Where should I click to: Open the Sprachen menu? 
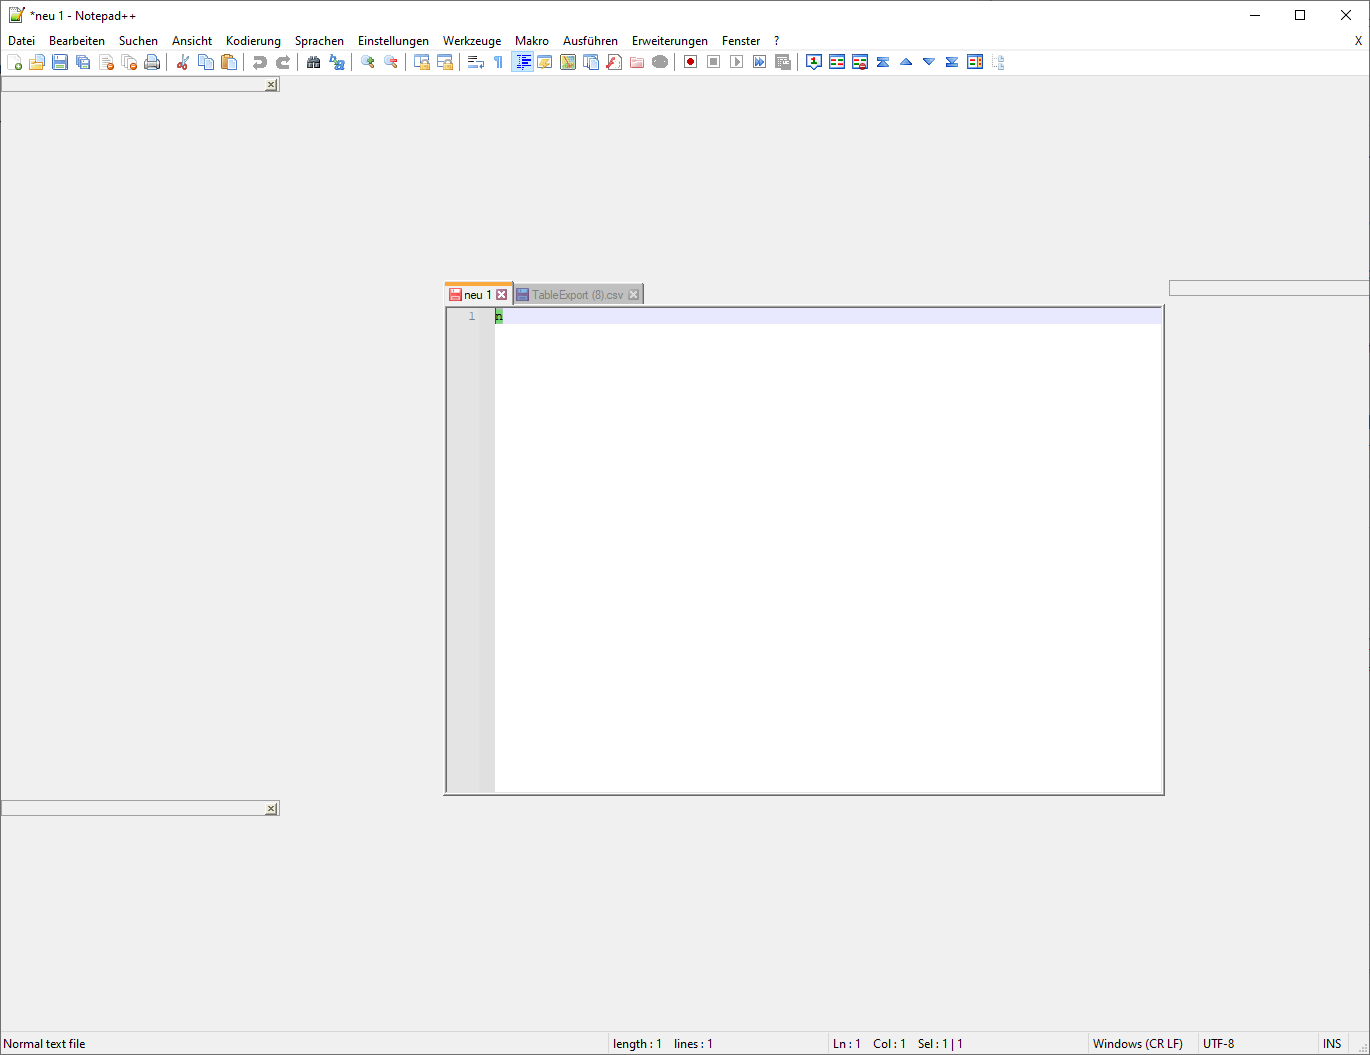[319, 41]
